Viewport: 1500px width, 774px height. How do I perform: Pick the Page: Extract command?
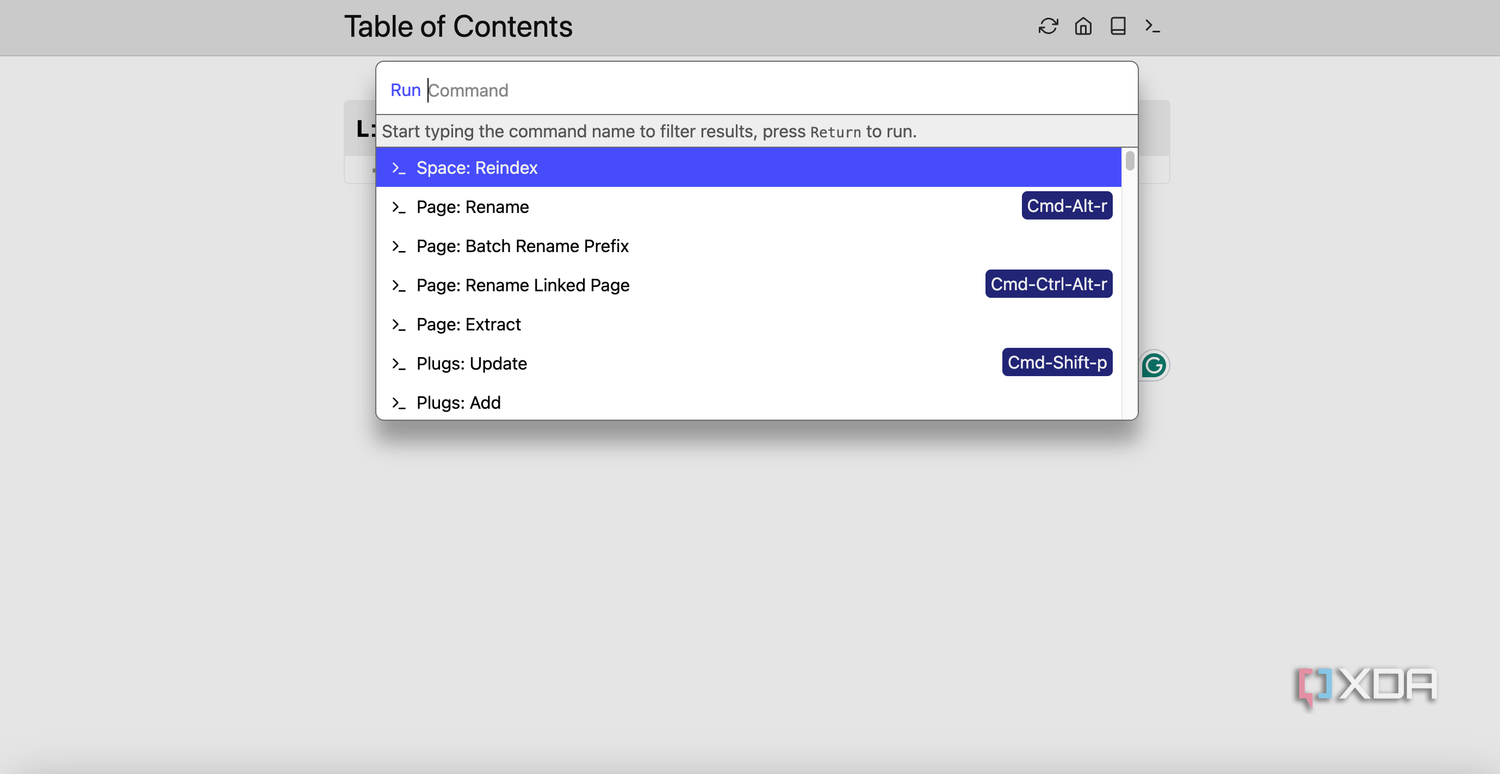click(749, 324)
